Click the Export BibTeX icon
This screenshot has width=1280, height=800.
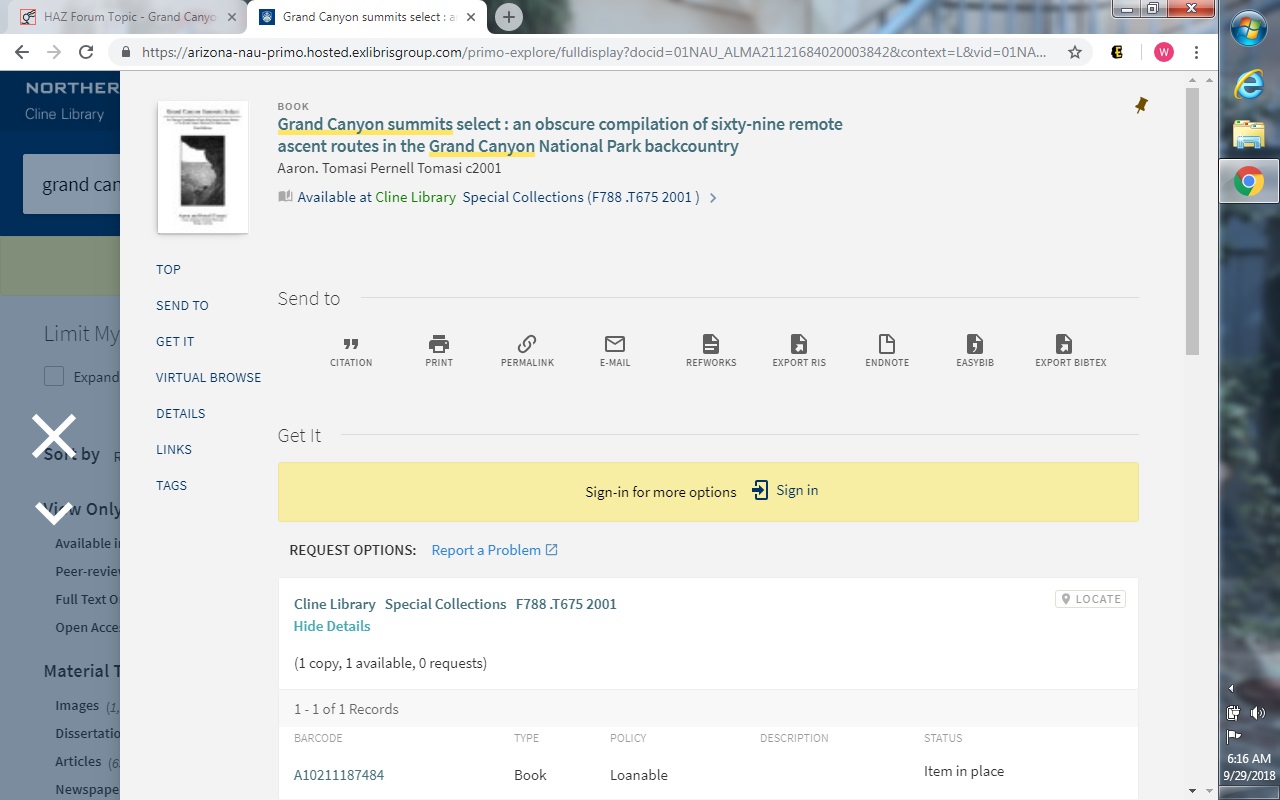point(1064,345)
